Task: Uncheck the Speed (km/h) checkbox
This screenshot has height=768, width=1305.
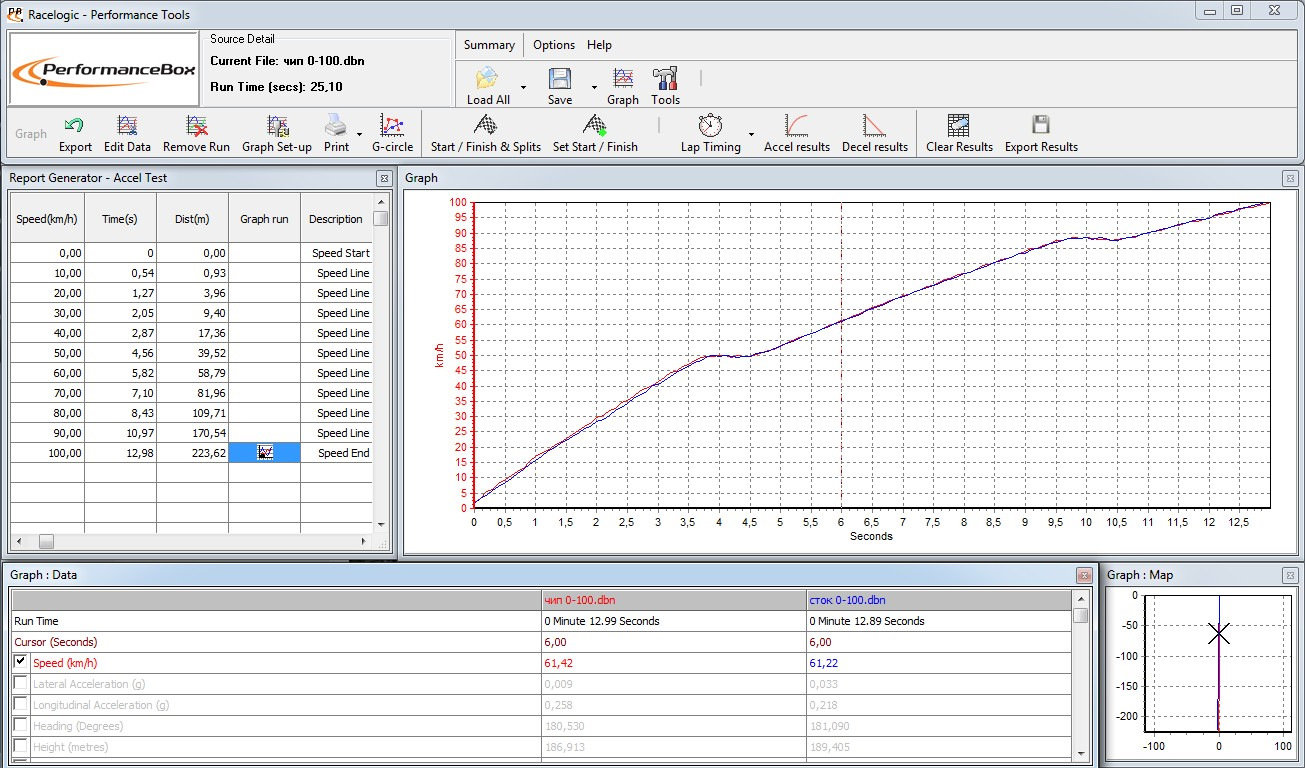Action: (x=21, y=662)
